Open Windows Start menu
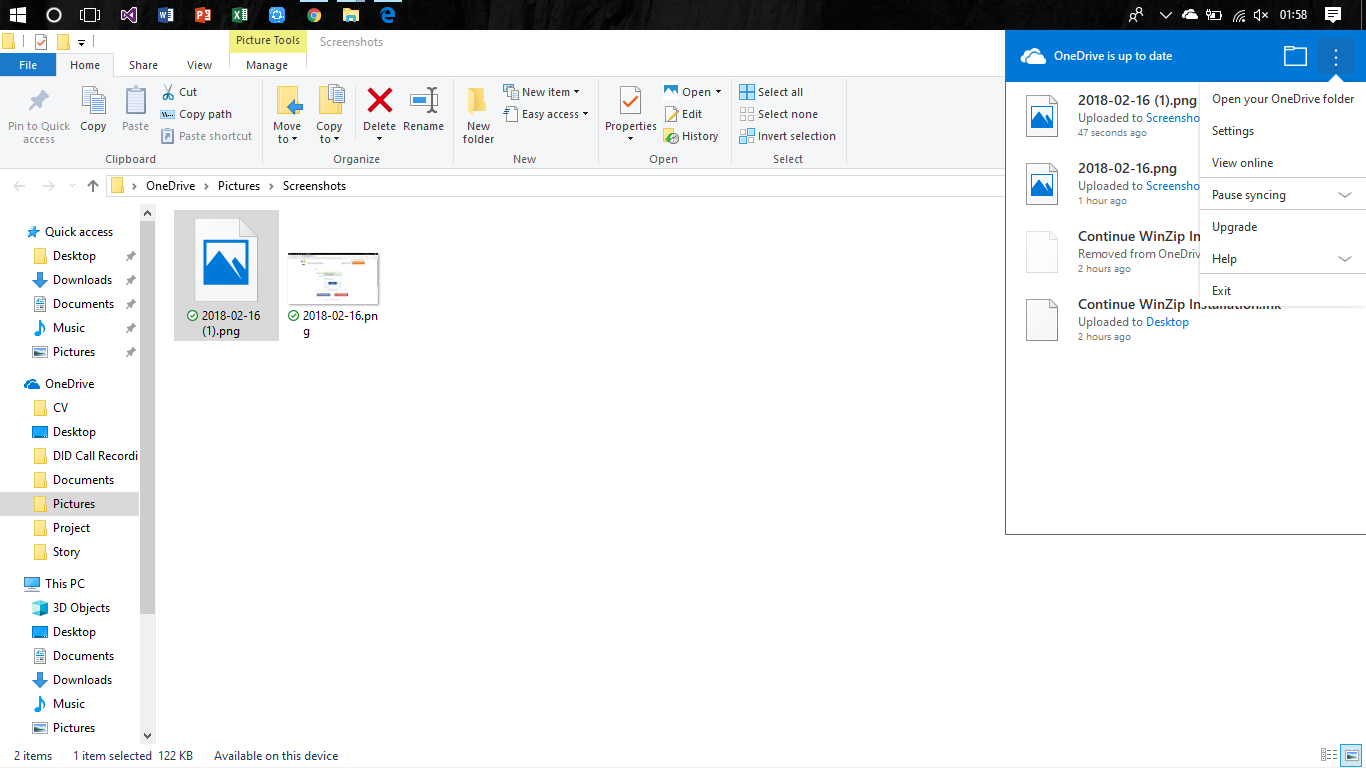 (17, 15)
